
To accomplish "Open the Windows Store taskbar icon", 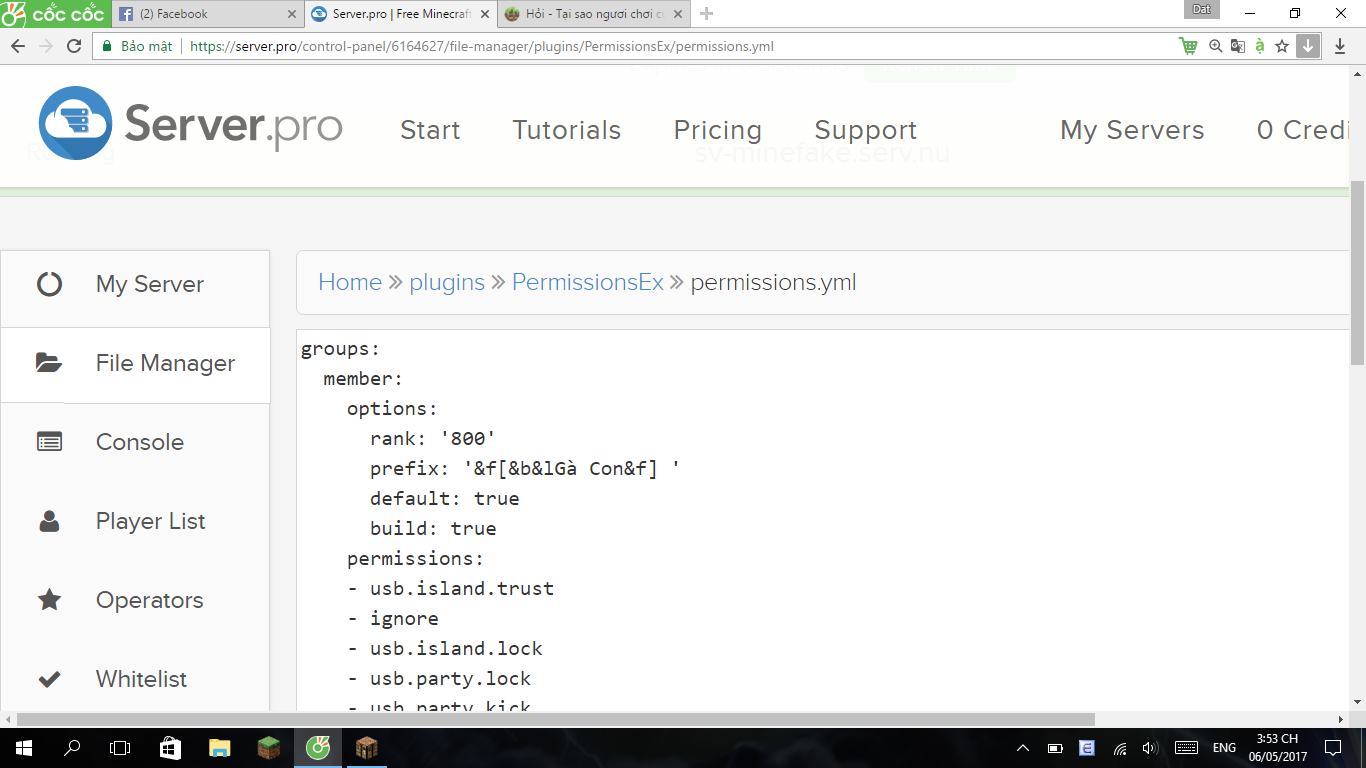I will (x=170, y=747).
